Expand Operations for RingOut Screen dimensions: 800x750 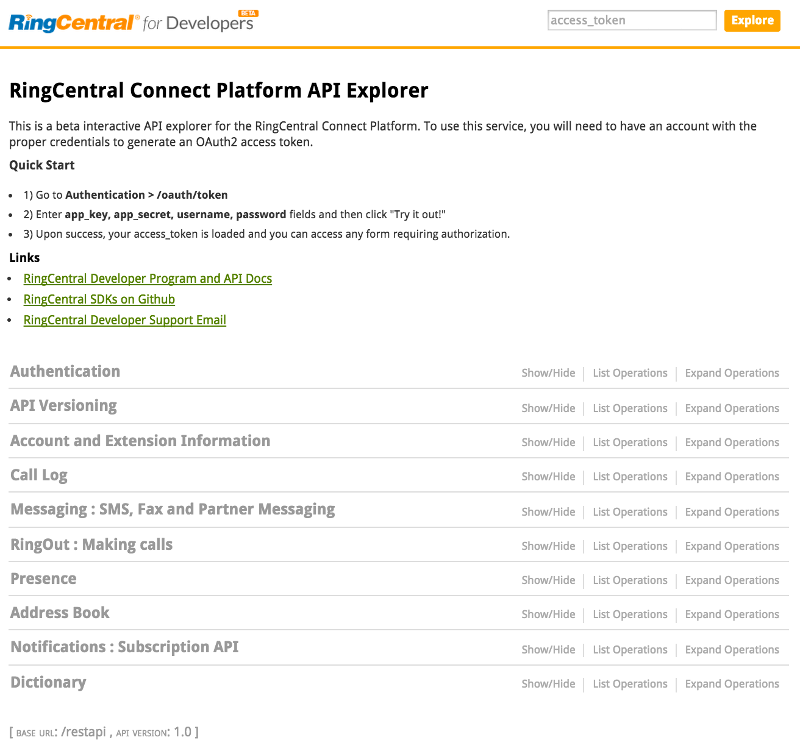[x=732, y=546]
